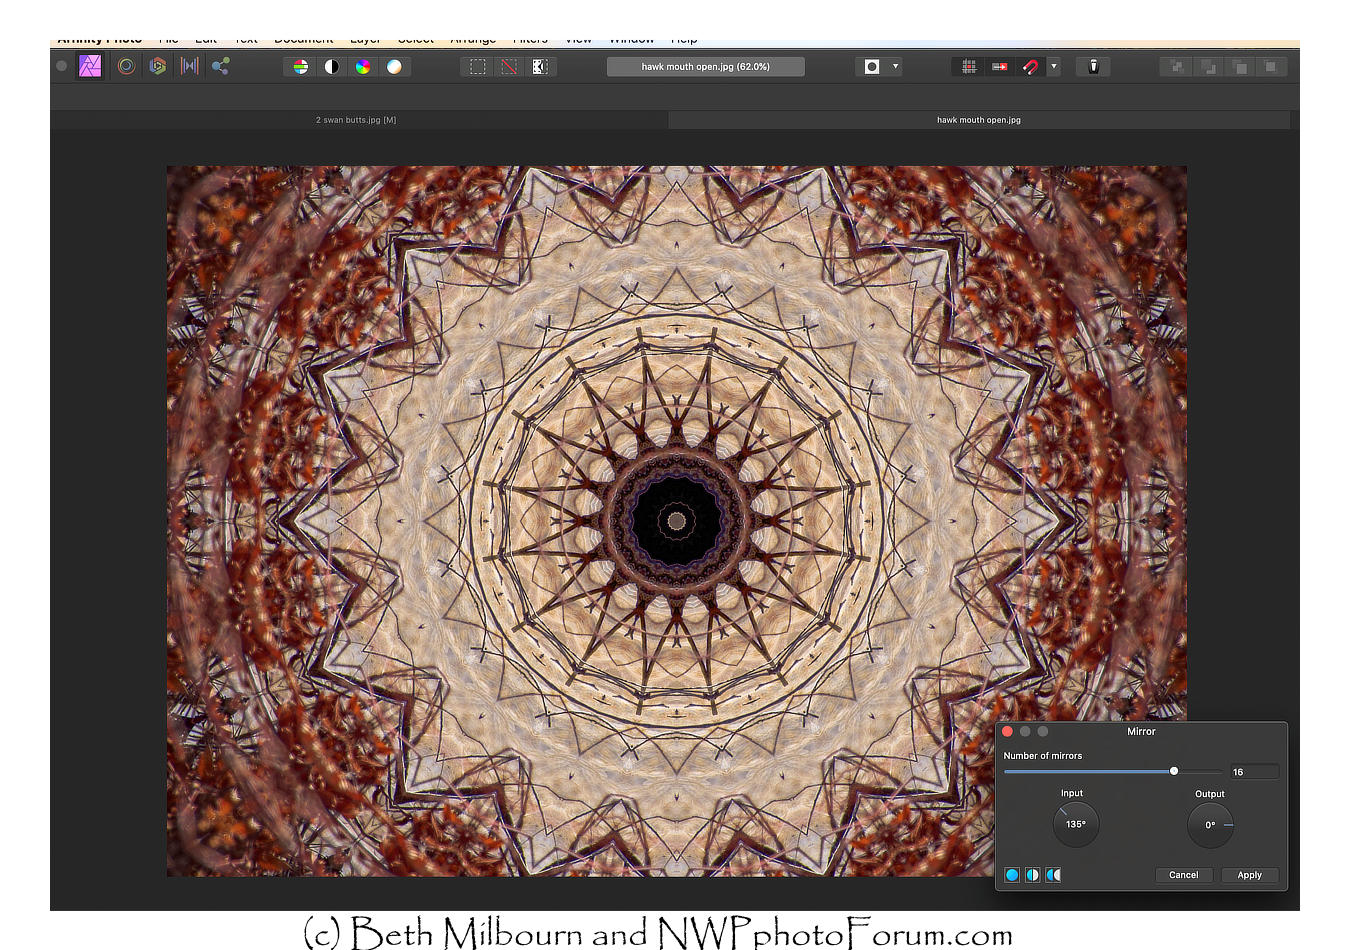Toggle snapping with the magnet icon
Viewport: 1350px width, 950px height.
pyautogui.click(x=1030, y=67)
